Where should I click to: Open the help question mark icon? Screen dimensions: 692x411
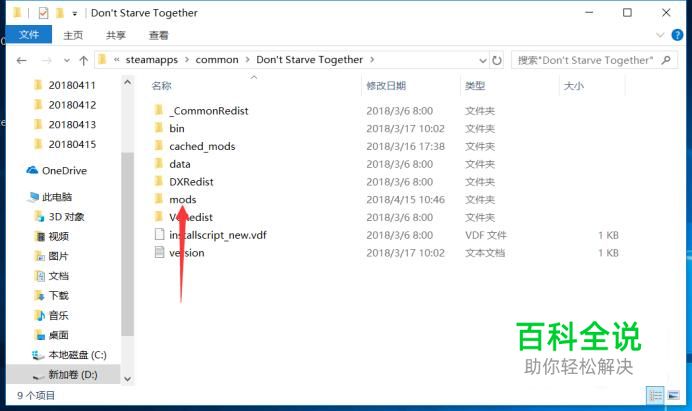click(677, 35)
